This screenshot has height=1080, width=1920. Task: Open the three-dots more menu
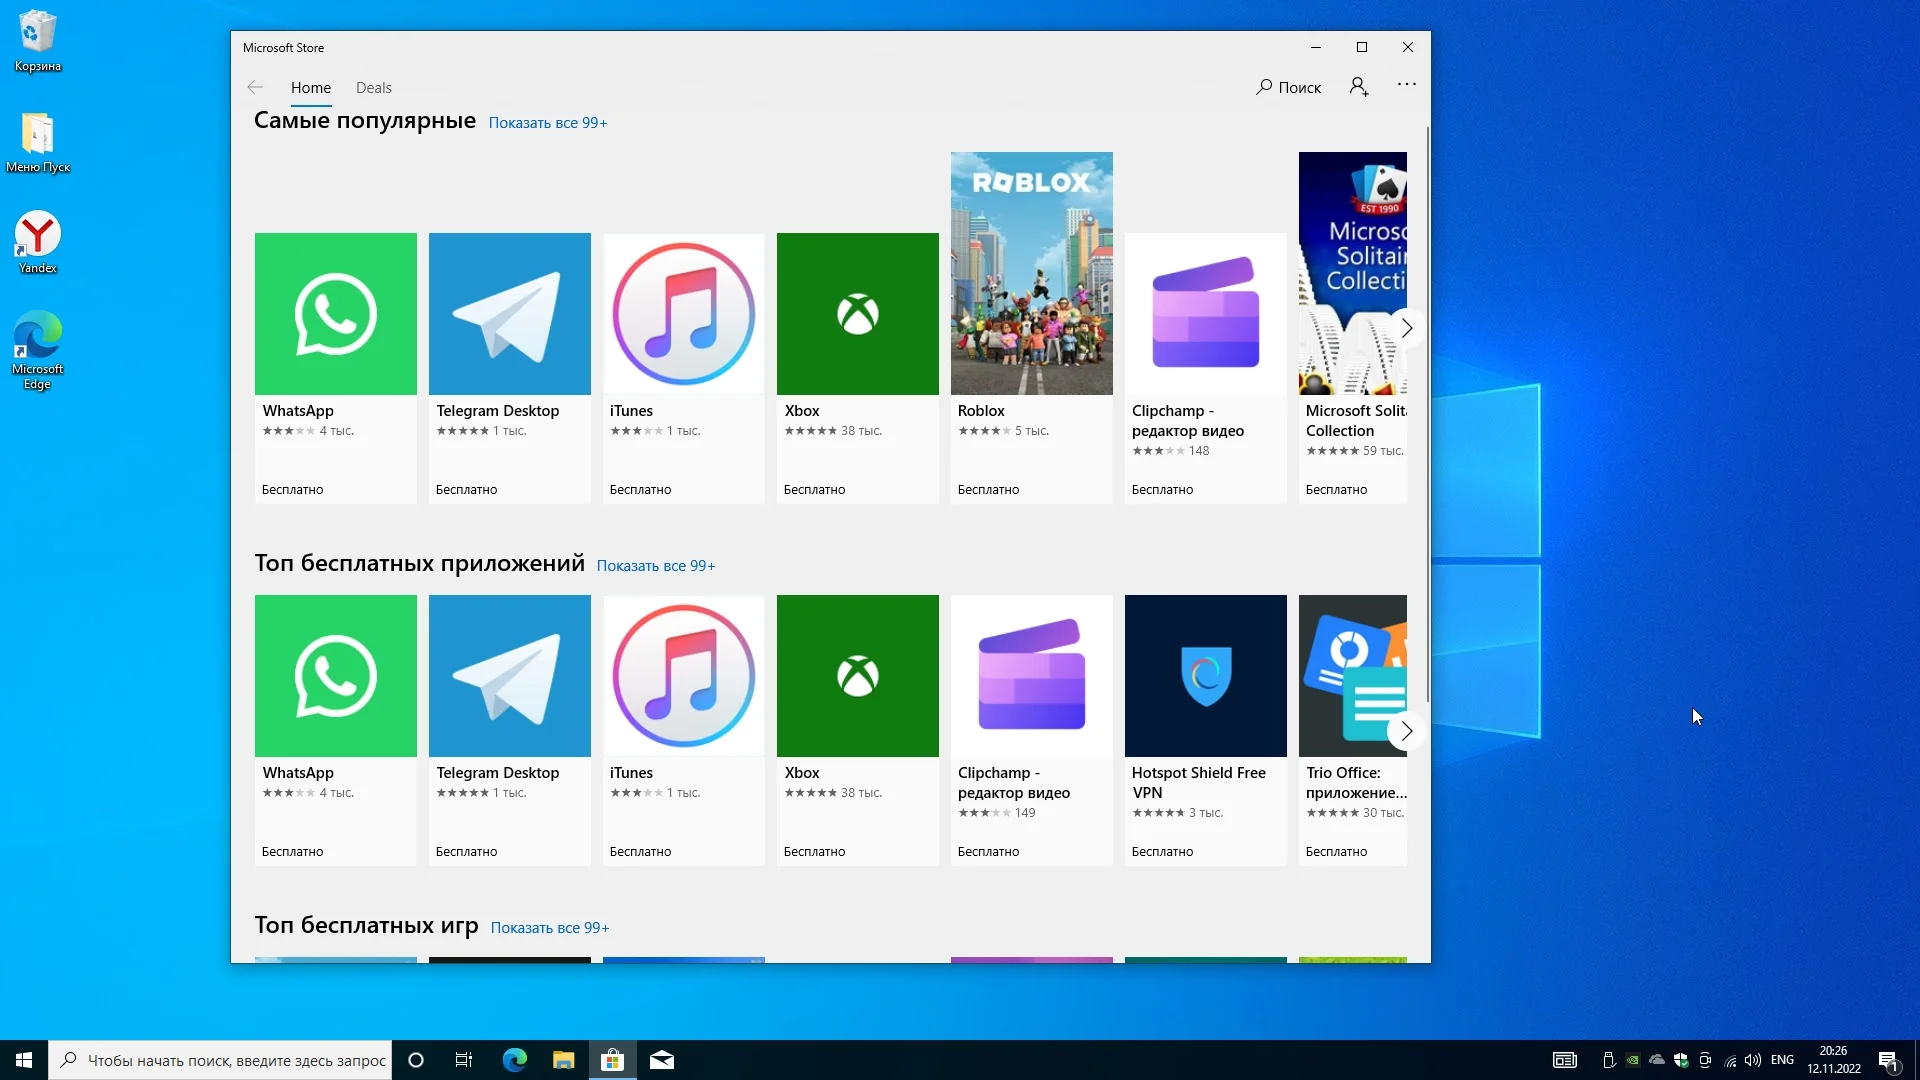pos(1407,85)
